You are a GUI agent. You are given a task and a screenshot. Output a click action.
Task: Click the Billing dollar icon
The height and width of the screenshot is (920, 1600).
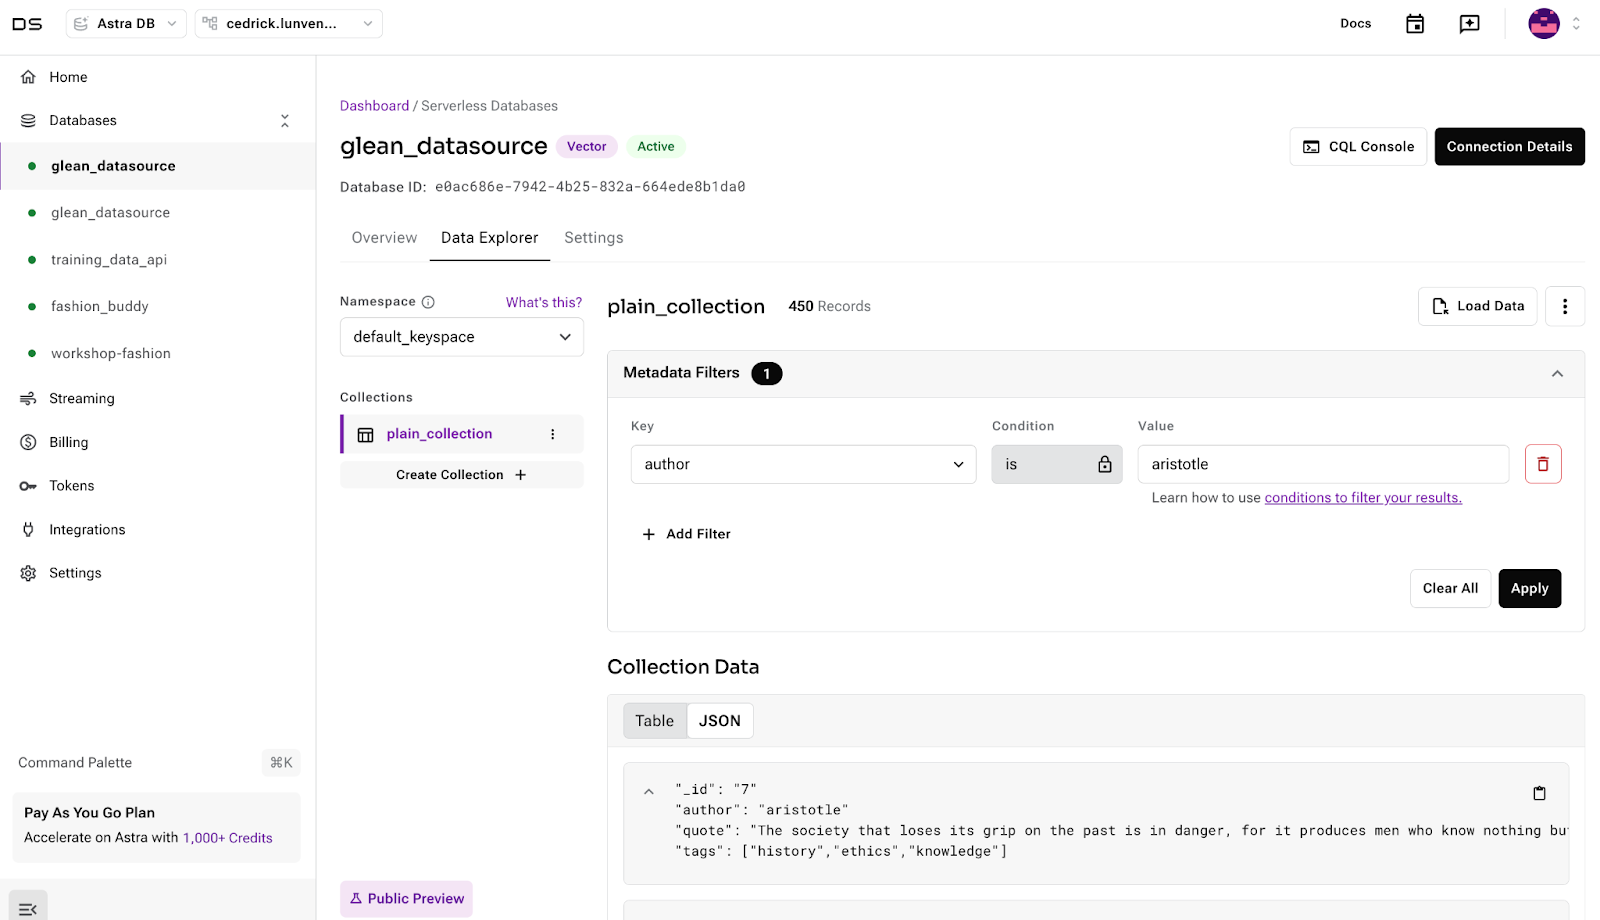tap(28, 442)
